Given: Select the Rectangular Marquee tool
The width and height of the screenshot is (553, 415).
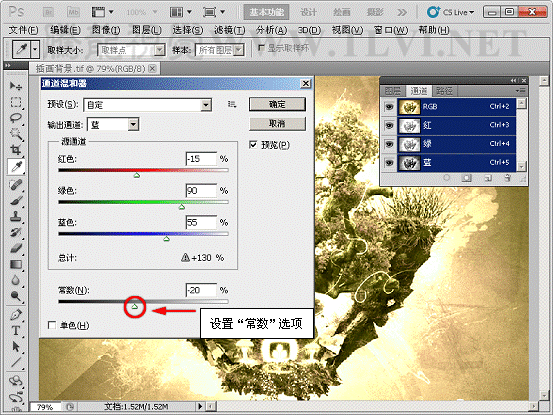Looking at the screenshot, I should click(16, 102).
